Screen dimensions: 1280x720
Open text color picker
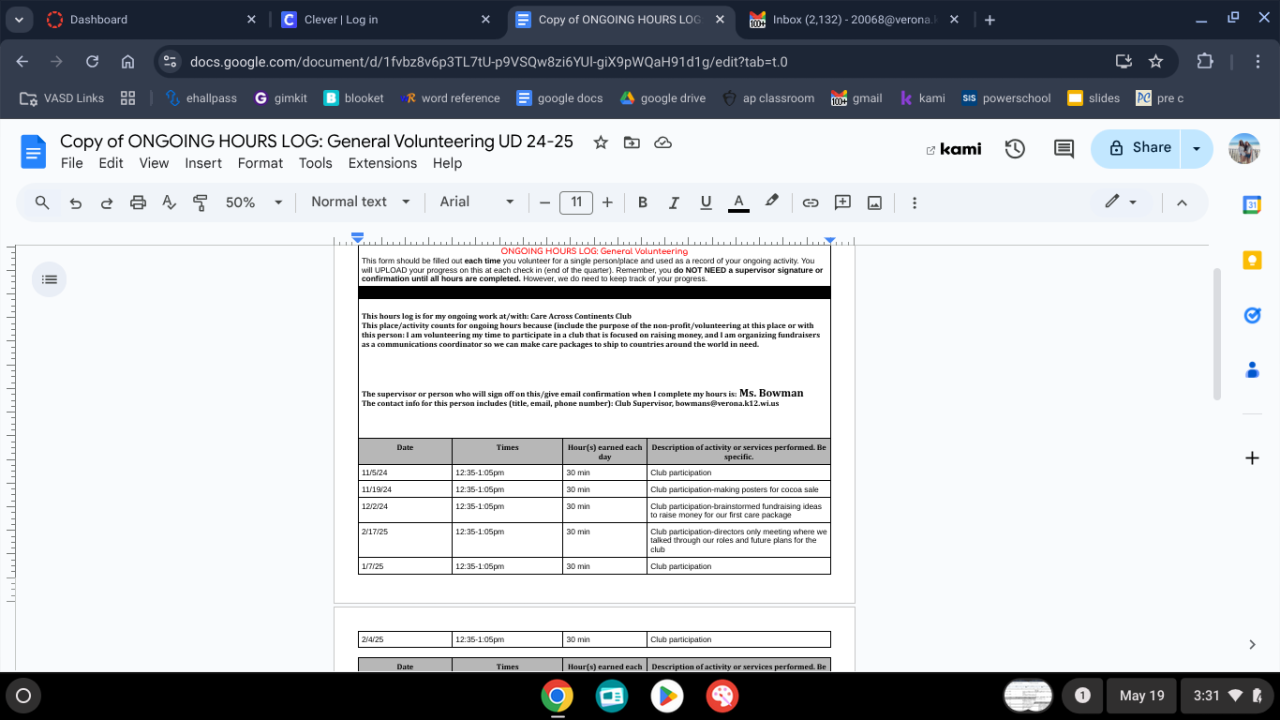[739, 202]
